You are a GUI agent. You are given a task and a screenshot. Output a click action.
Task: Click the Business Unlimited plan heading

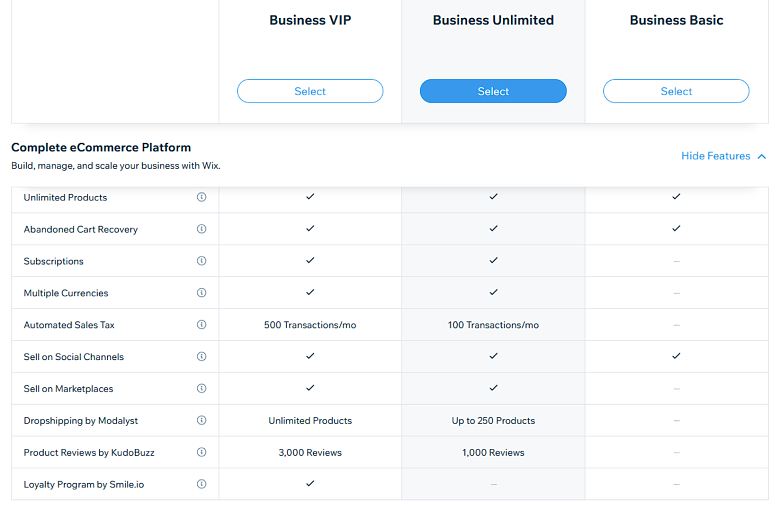tap(493, 20)
